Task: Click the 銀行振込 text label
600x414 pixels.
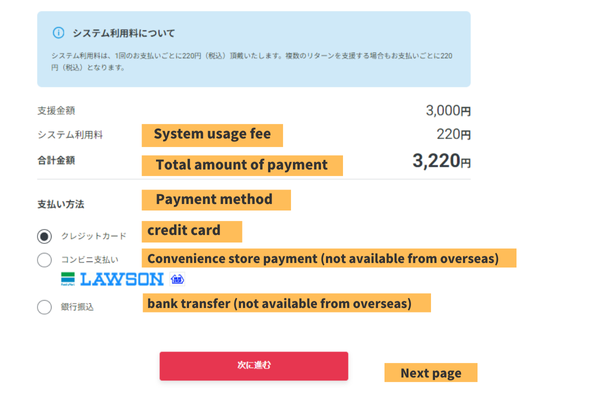Action: point(77,307)
